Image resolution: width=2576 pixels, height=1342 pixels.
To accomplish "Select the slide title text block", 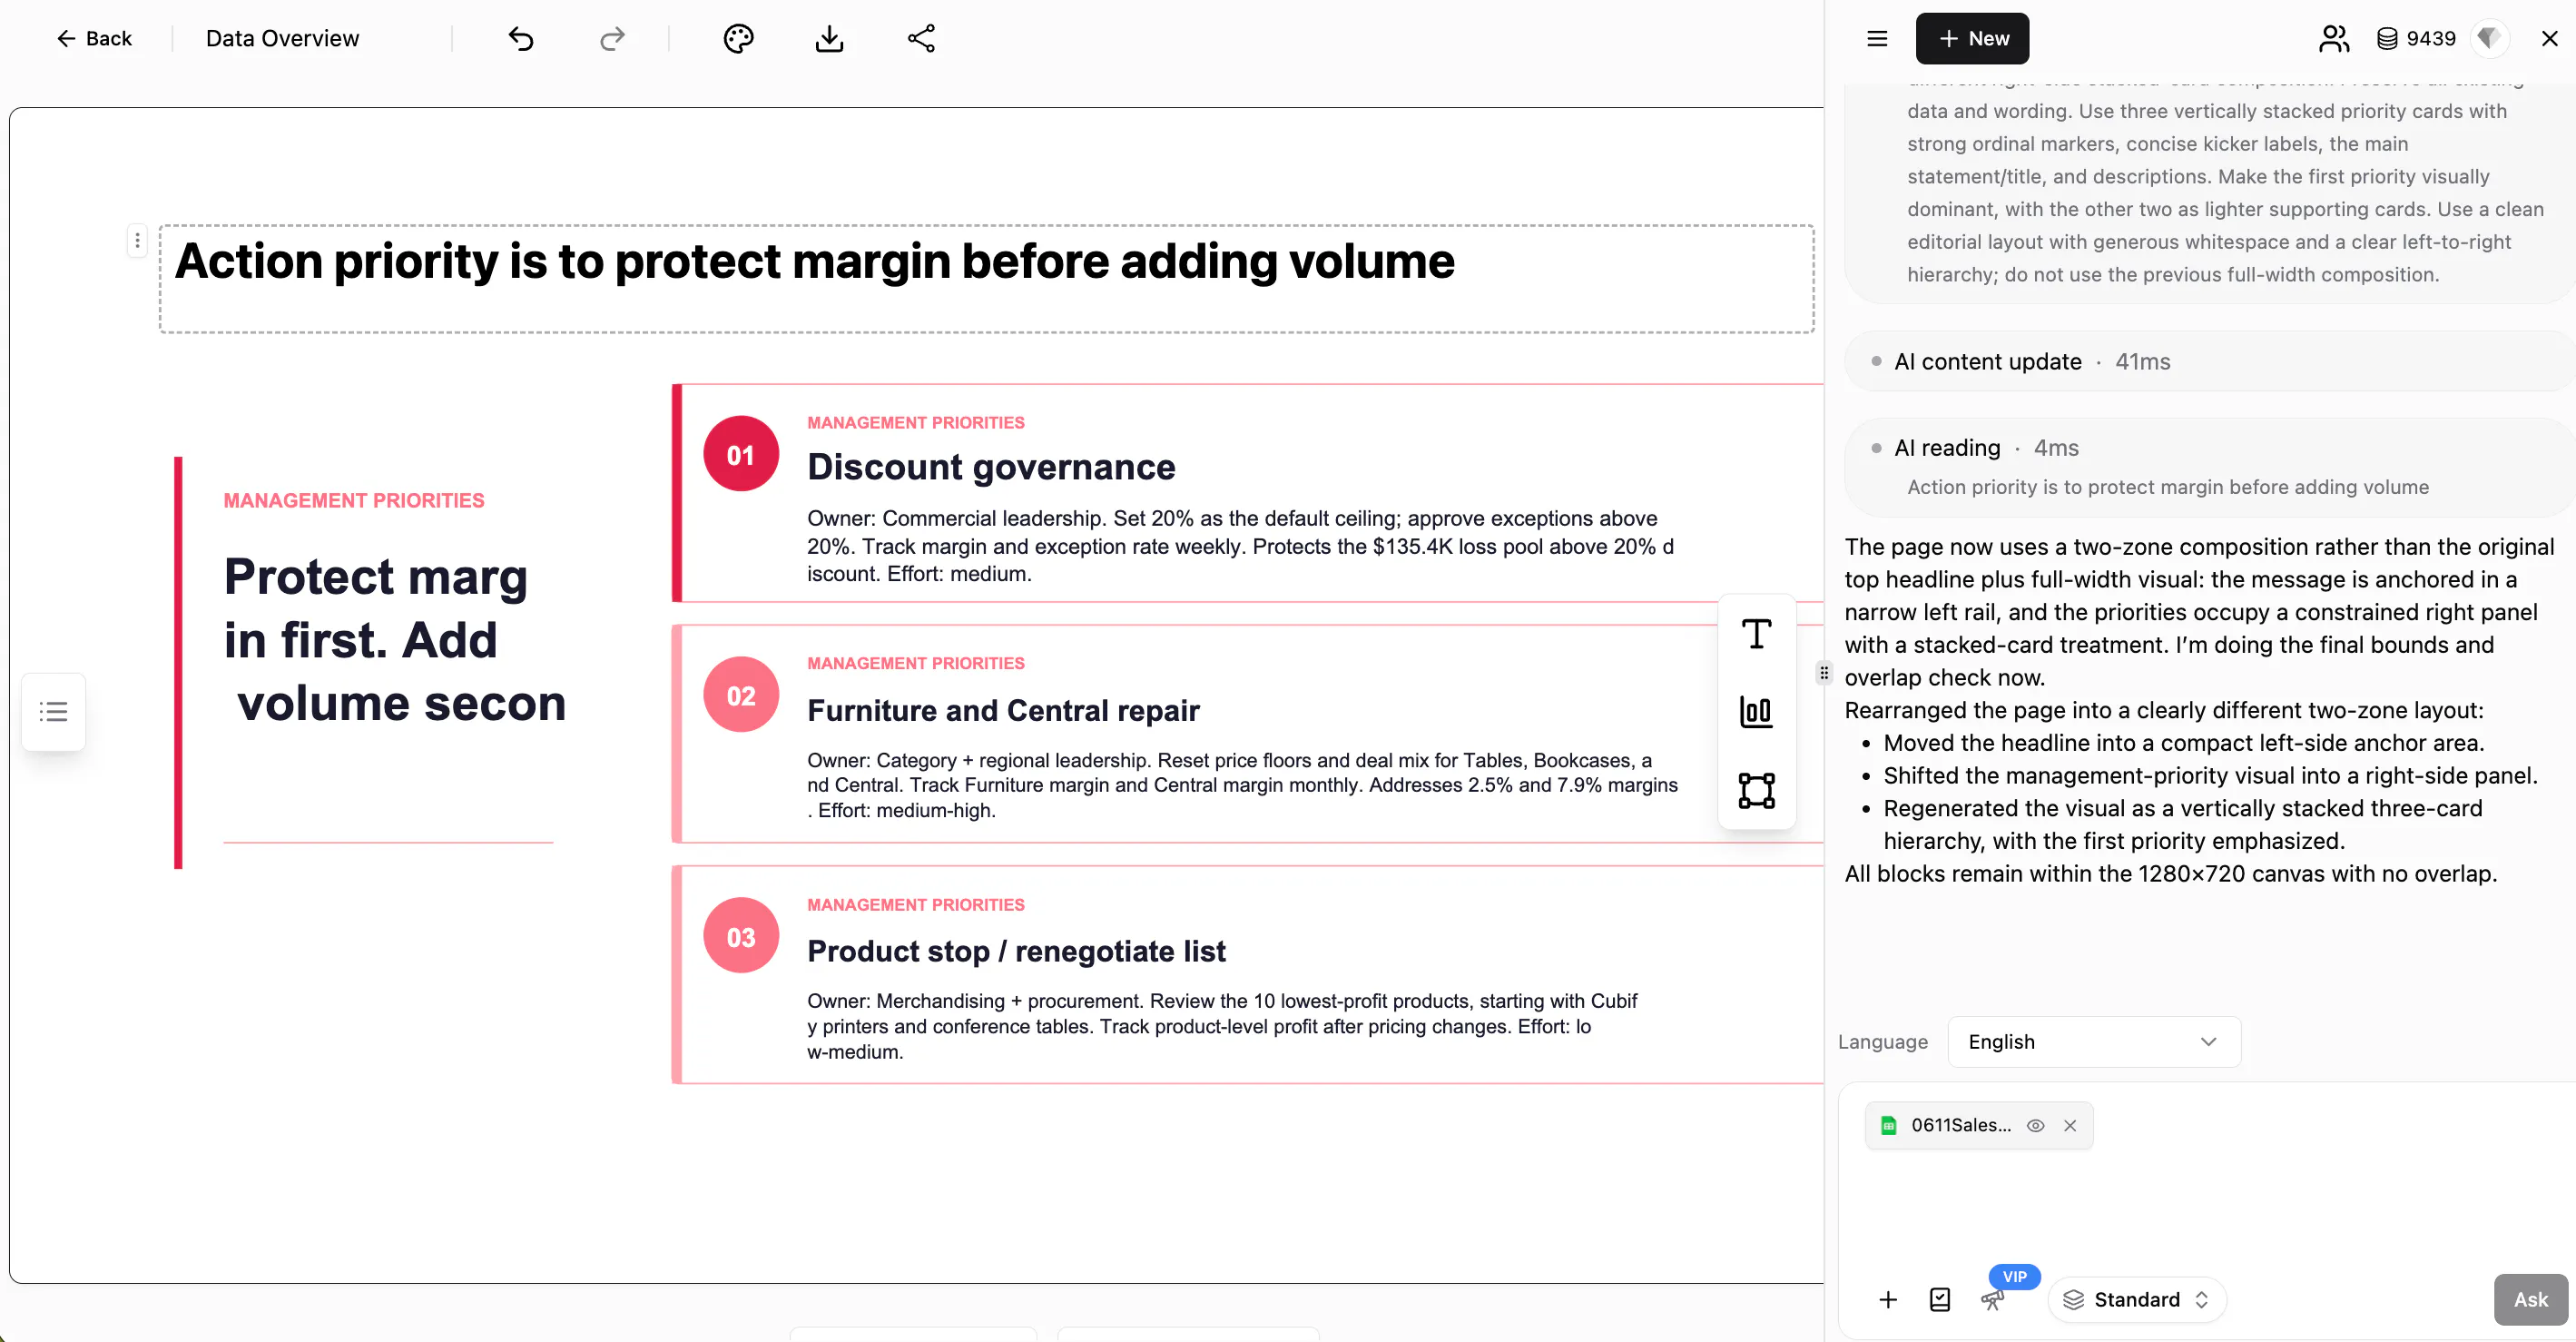I will click(985, 278).
